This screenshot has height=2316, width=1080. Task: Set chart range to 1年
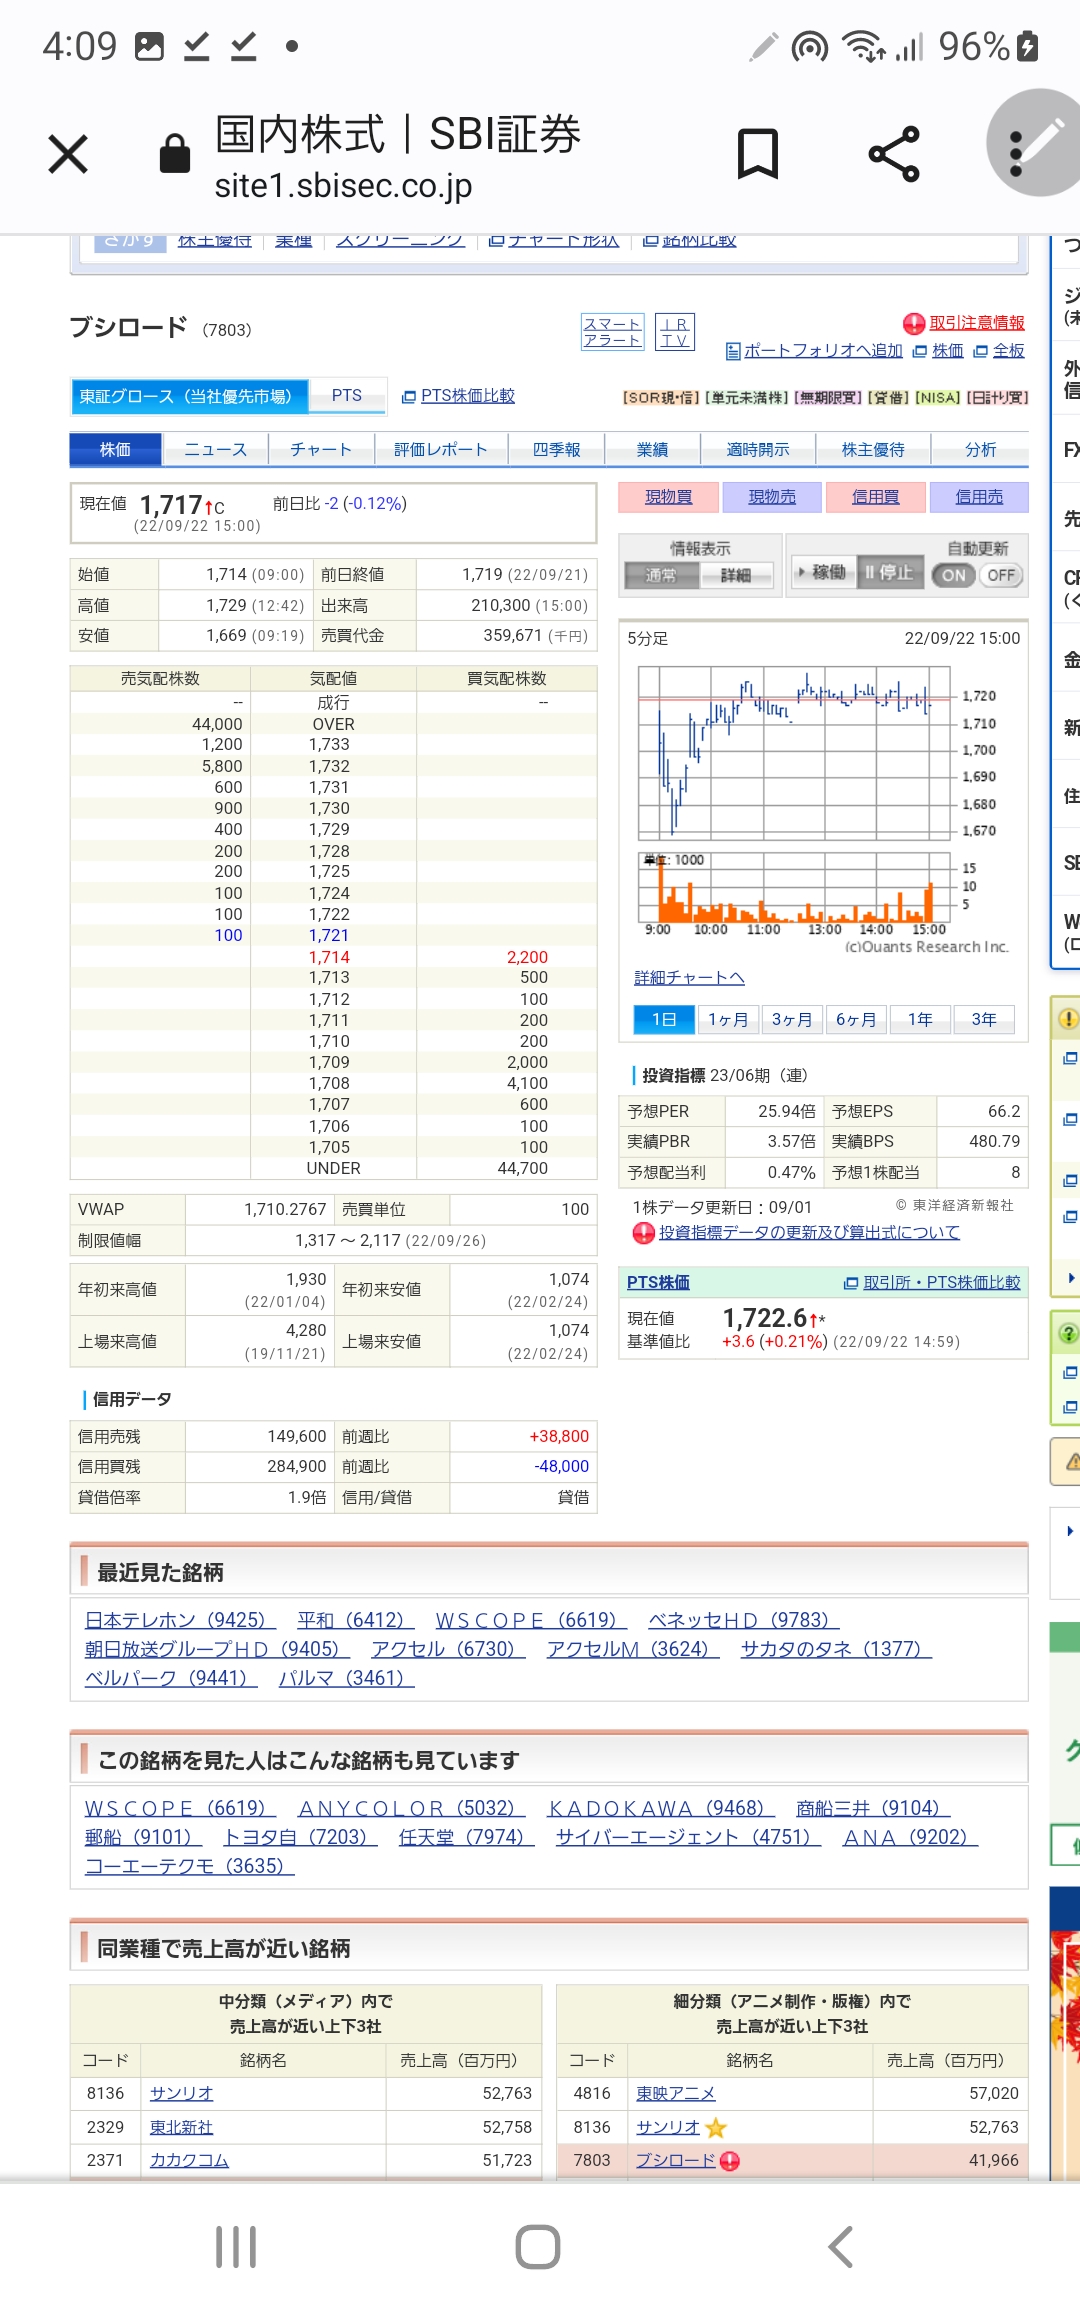920,1019
